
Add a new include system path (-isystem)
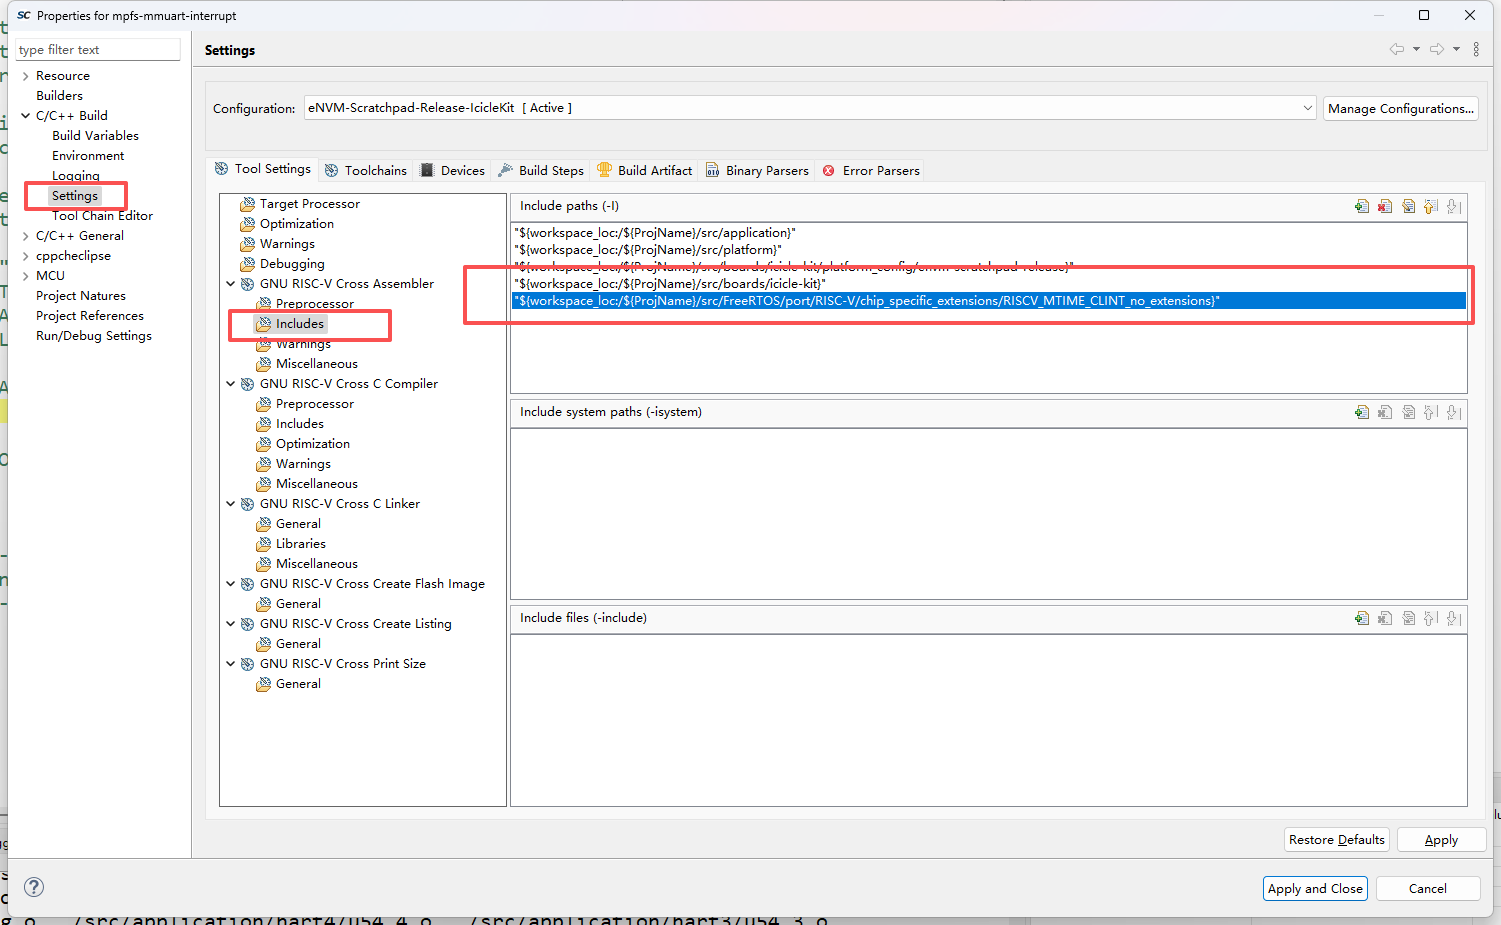click(1362, 412)
